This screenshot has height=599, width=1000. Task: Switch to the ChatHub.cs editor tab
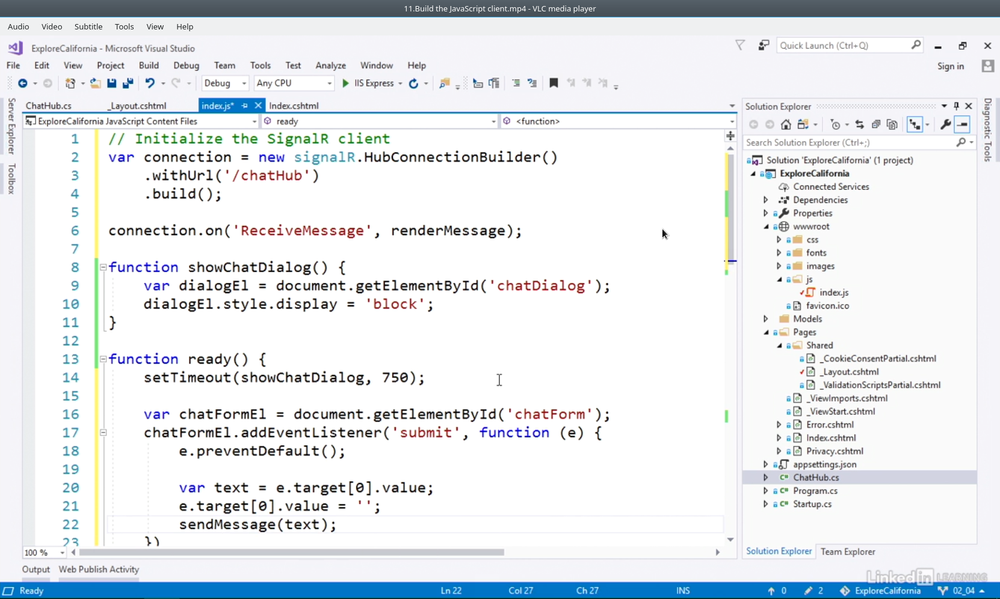48,106
